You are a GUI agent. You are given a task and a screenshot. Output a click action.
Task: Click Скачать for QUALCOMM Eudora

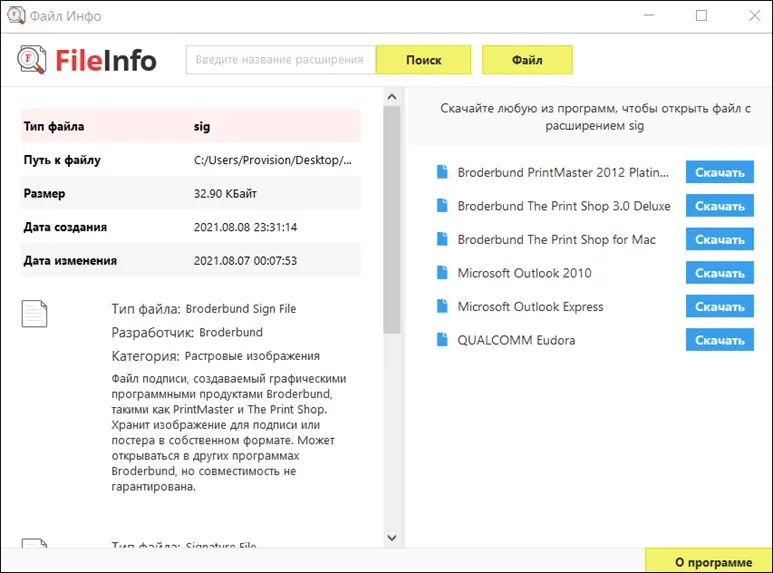[719, 340]
